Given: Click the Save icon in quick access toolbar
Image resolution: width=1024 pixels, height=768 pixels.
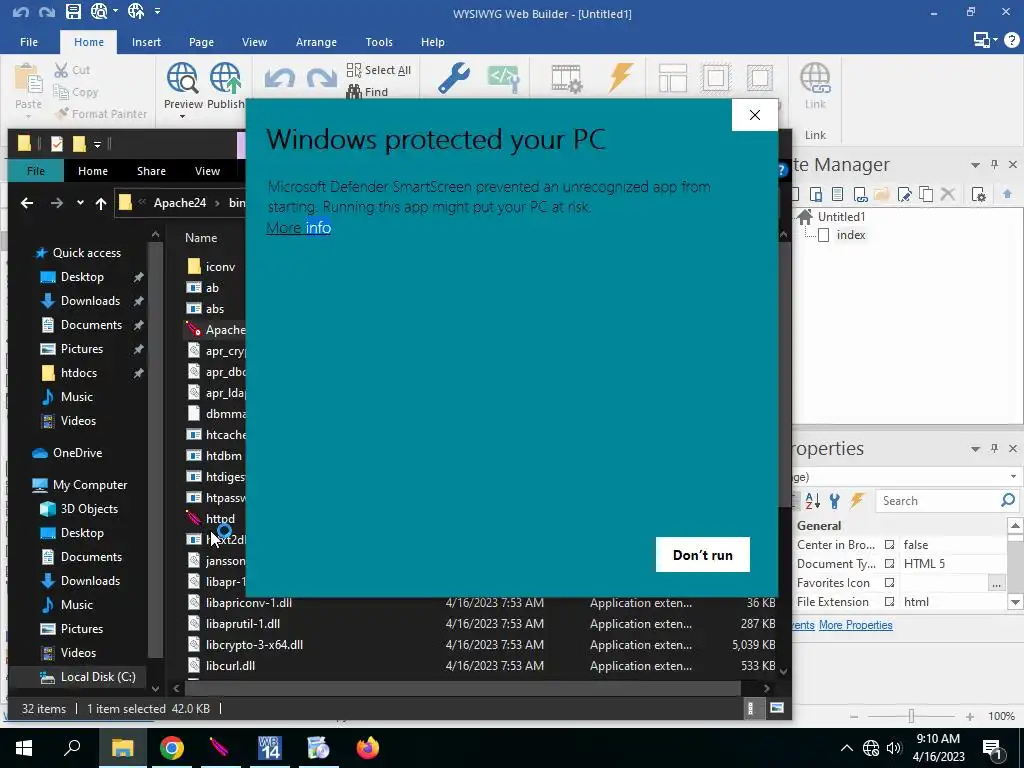Looking at the screenshot, I should click(x=72, y=11).
